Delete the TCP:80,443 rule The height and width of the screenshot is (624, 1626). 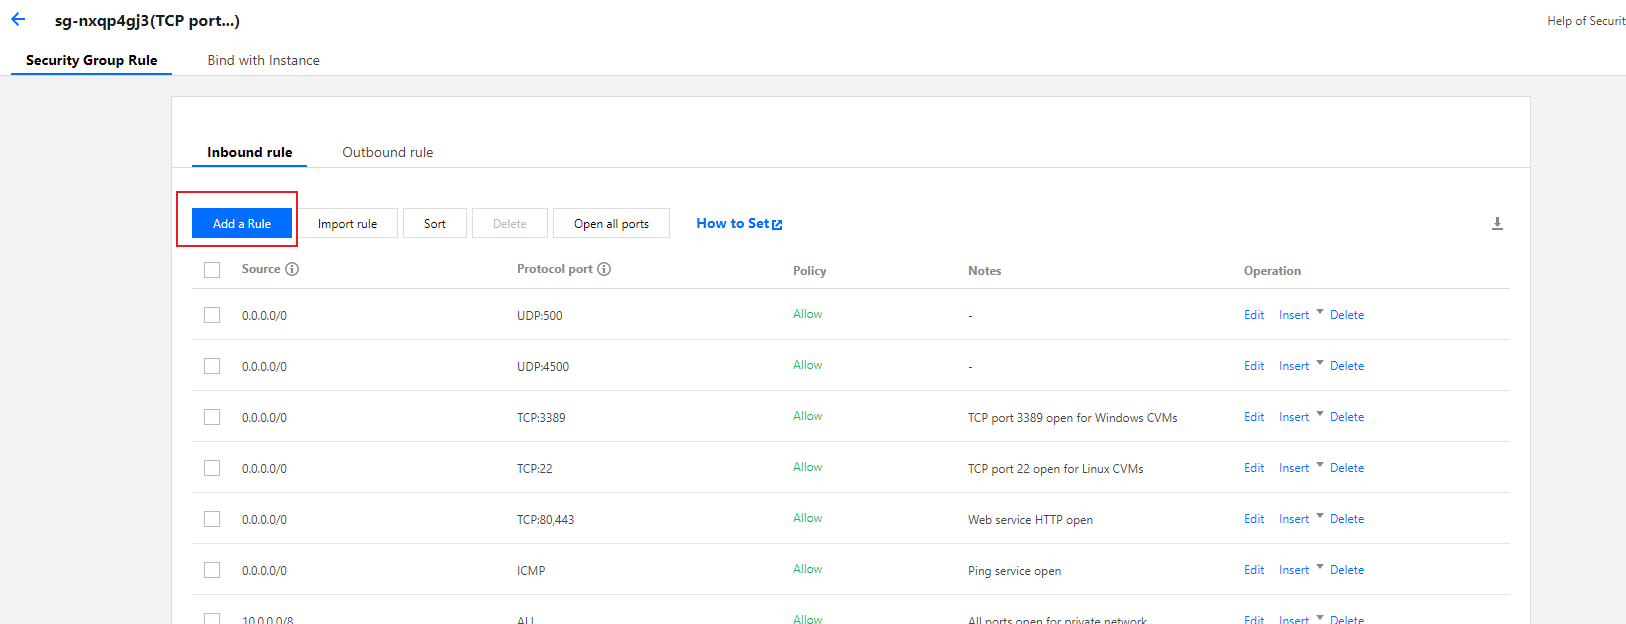pos(1347,519)
